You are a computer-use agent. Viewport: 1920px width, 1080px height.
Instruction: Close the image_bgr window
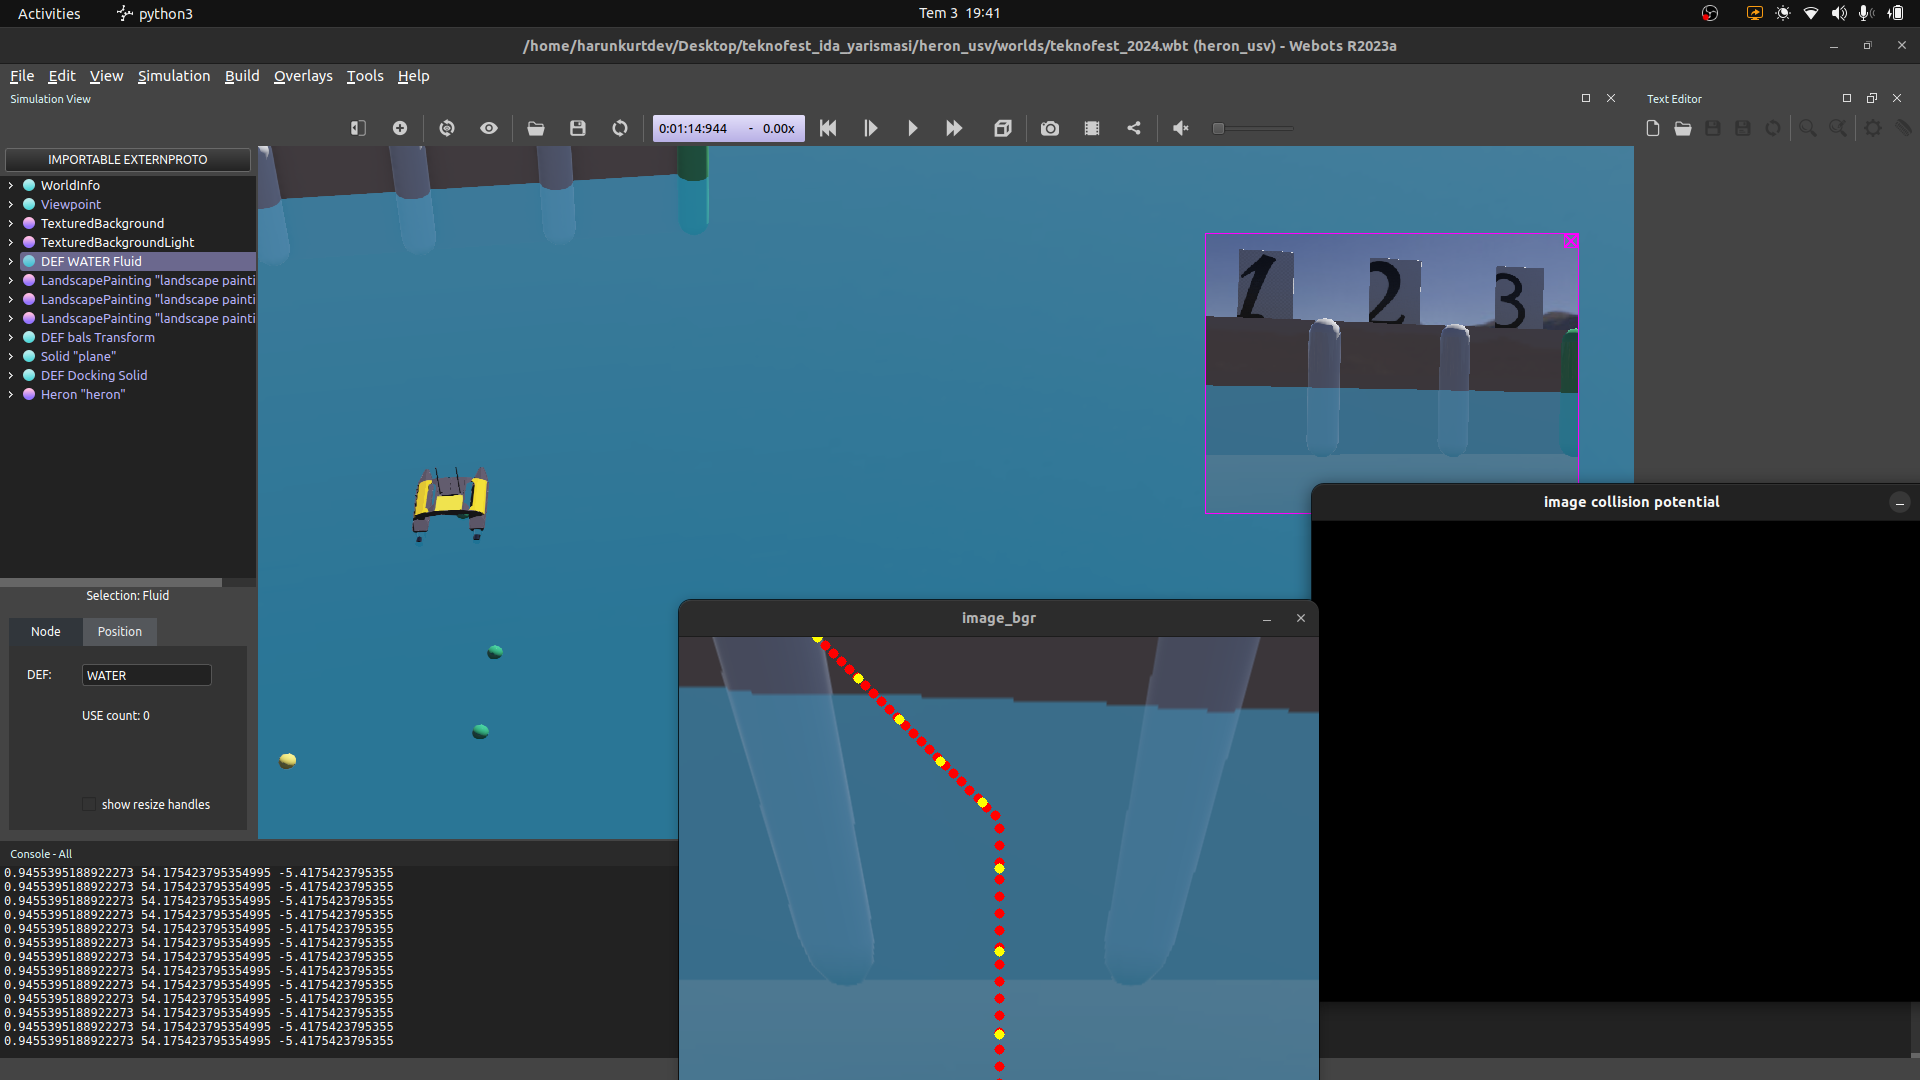point(1301,619)
